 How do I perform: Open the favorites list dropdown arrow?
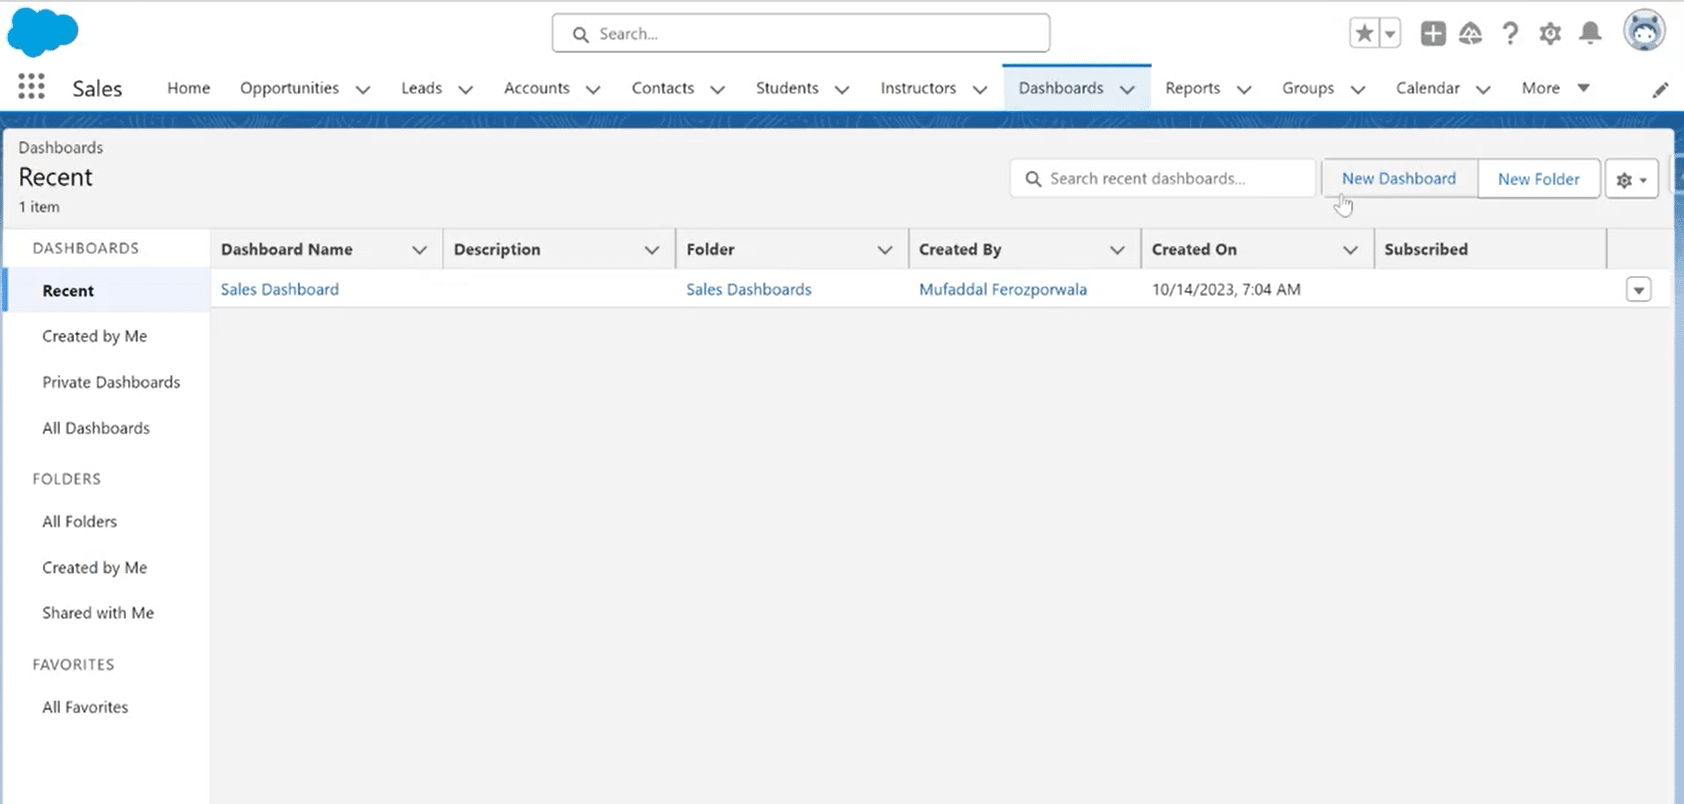pyautogui.click(x=1390, y=33)
